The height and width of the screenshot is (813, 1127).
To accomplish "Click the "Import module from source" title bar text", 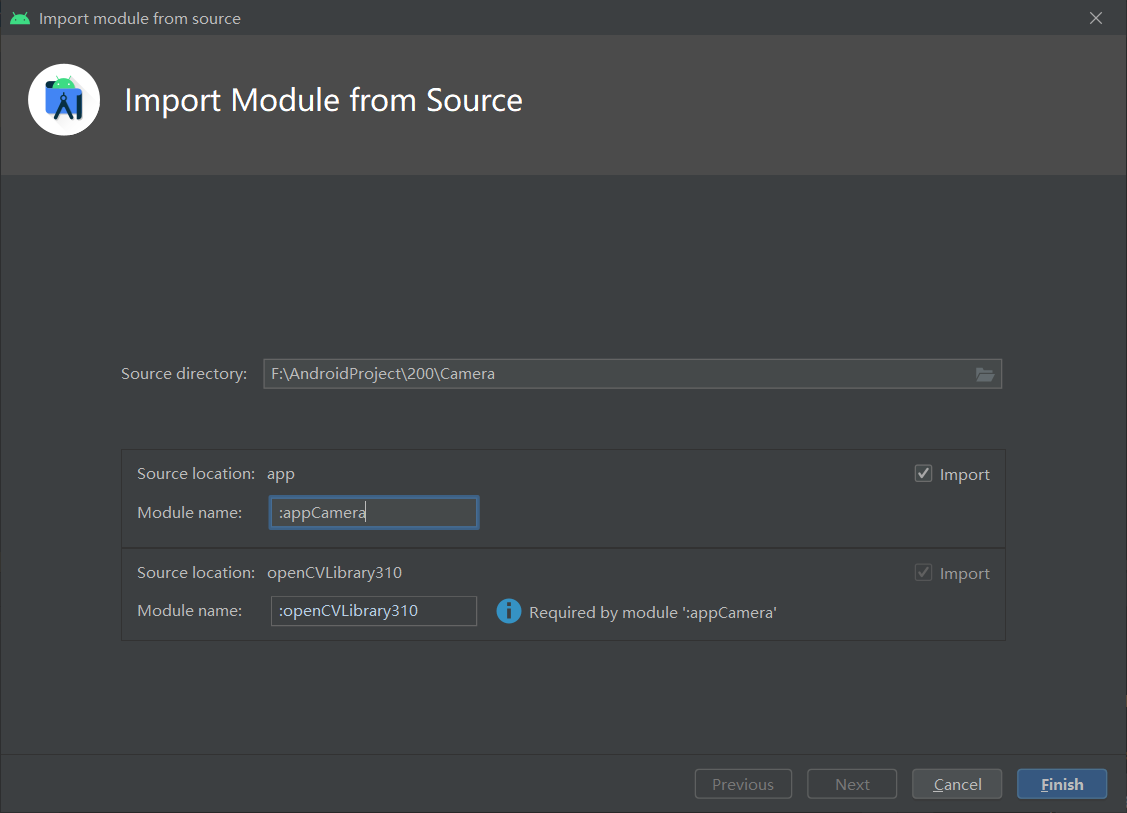I will (x=140, y=18).
